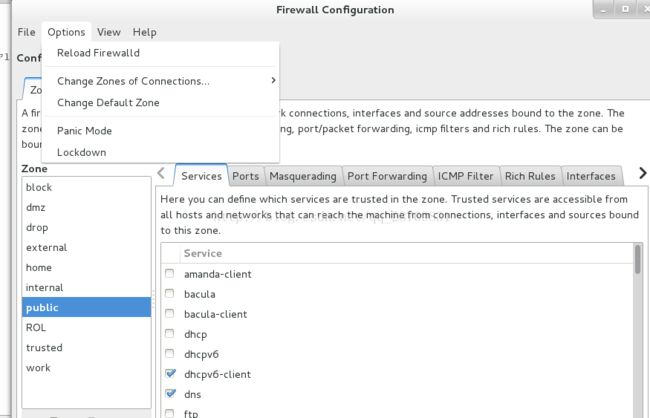Open the View menu
This screenshot has width=650, height=418.
click(x=109, y=32)
